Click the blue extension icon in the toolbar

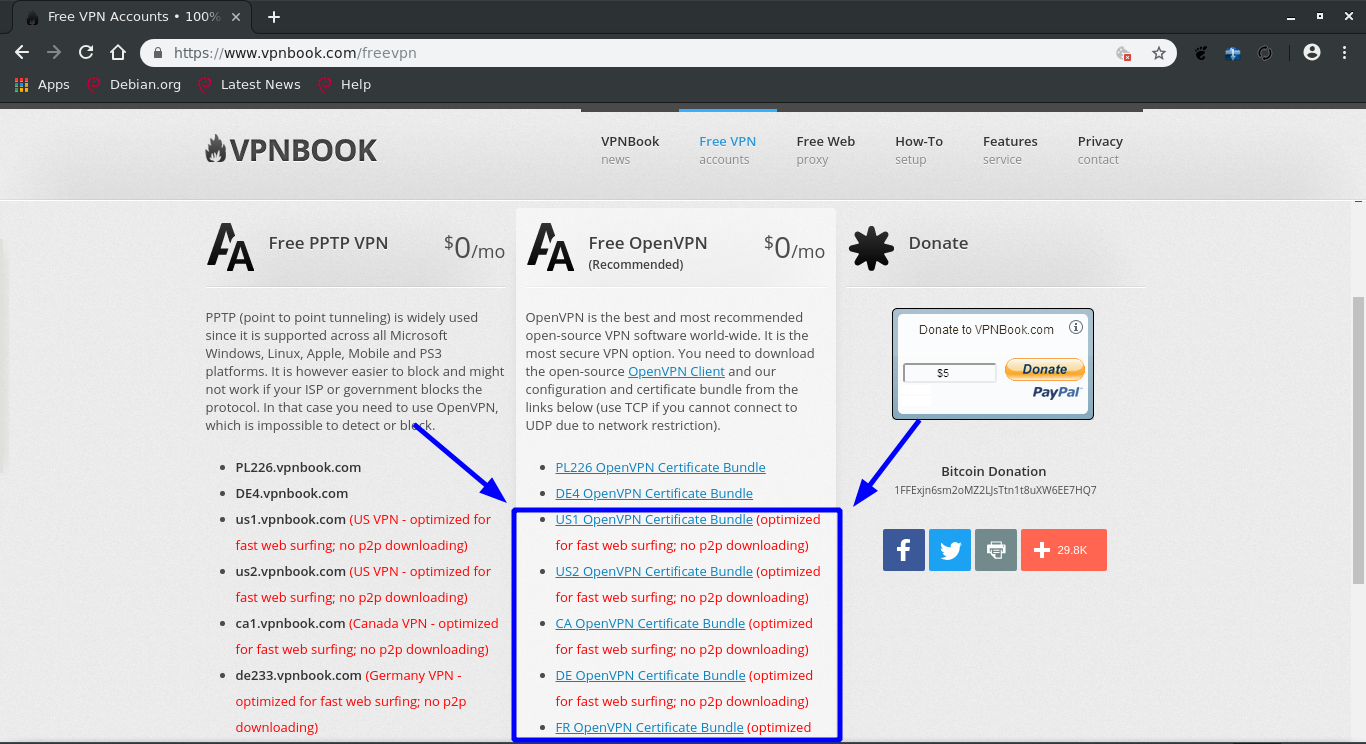pyautogui.click(x=1233, y=53)
